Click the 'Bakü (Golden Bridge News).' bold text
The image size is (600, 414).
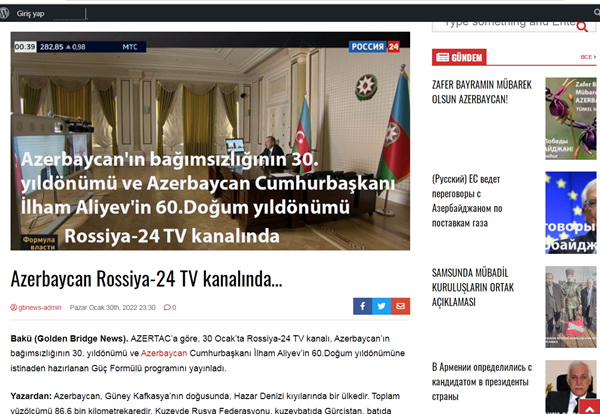(69, 339)
